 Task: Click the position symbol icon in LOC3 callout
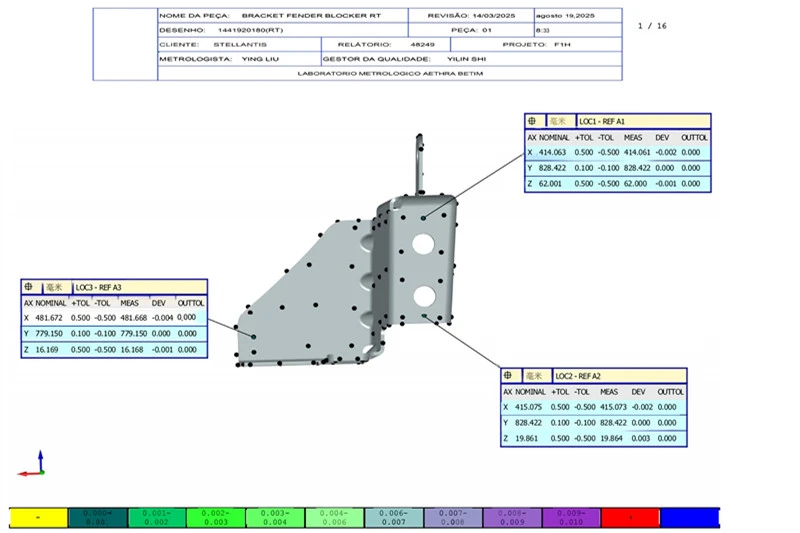[x=29, y=287]
